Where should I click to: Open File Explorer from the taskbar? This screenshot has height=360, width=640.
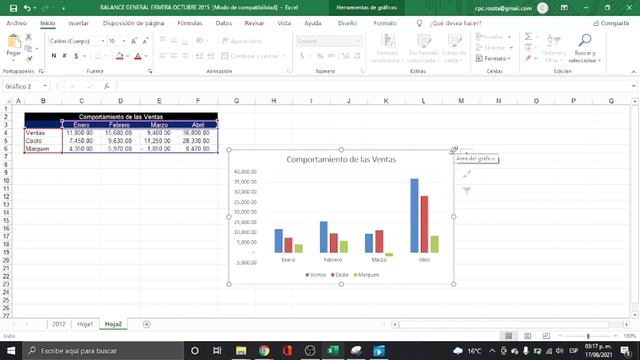tap(241, 351)
